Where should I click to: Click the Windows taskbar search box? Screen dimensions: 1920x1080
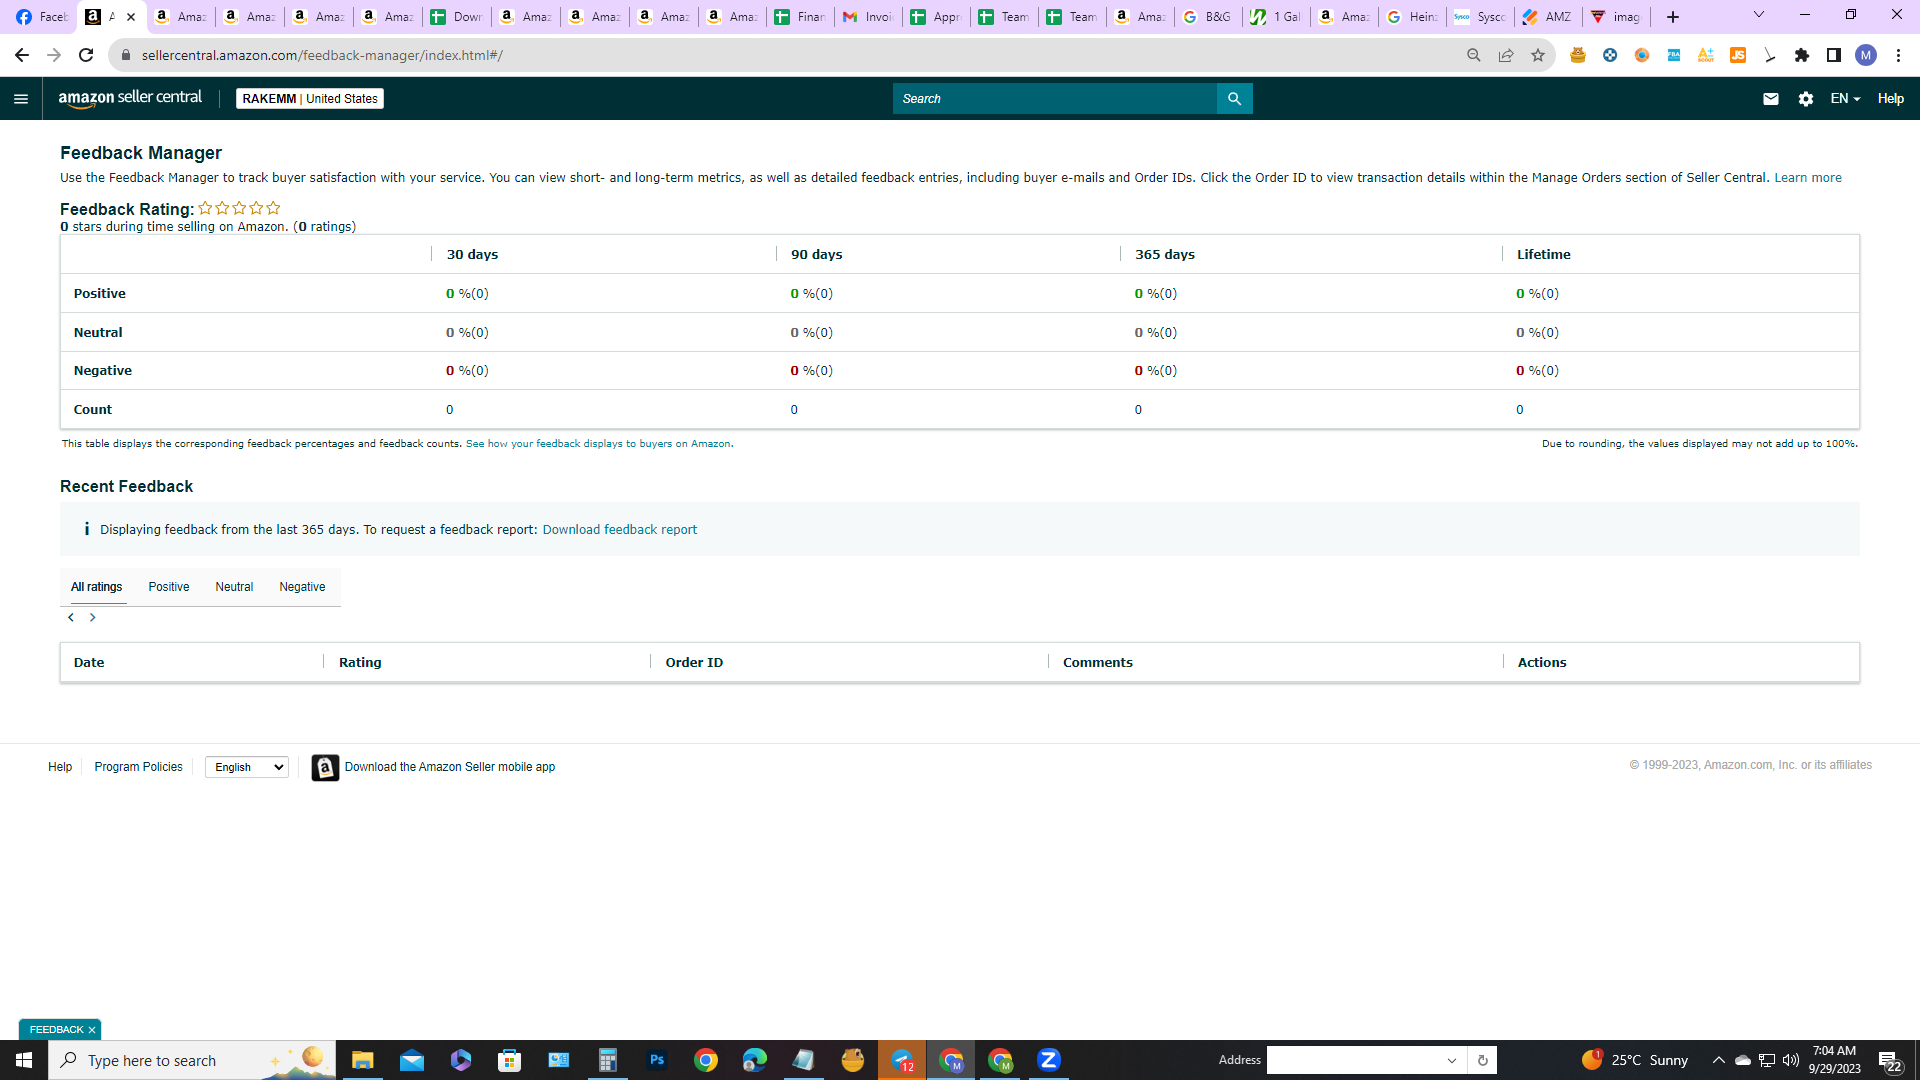pos(192,1060)
